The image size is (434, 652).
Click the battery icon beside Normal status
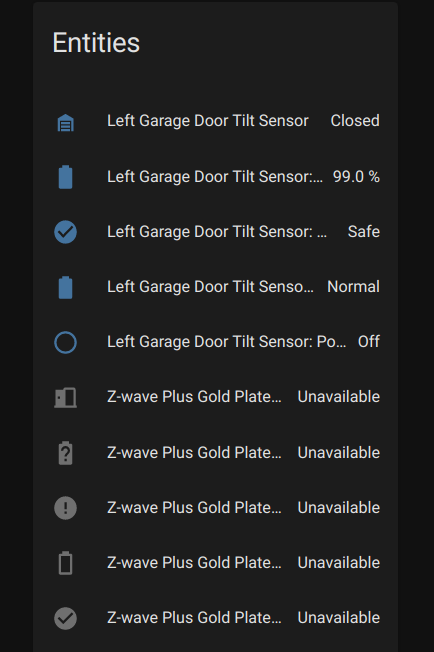point(65,287)
